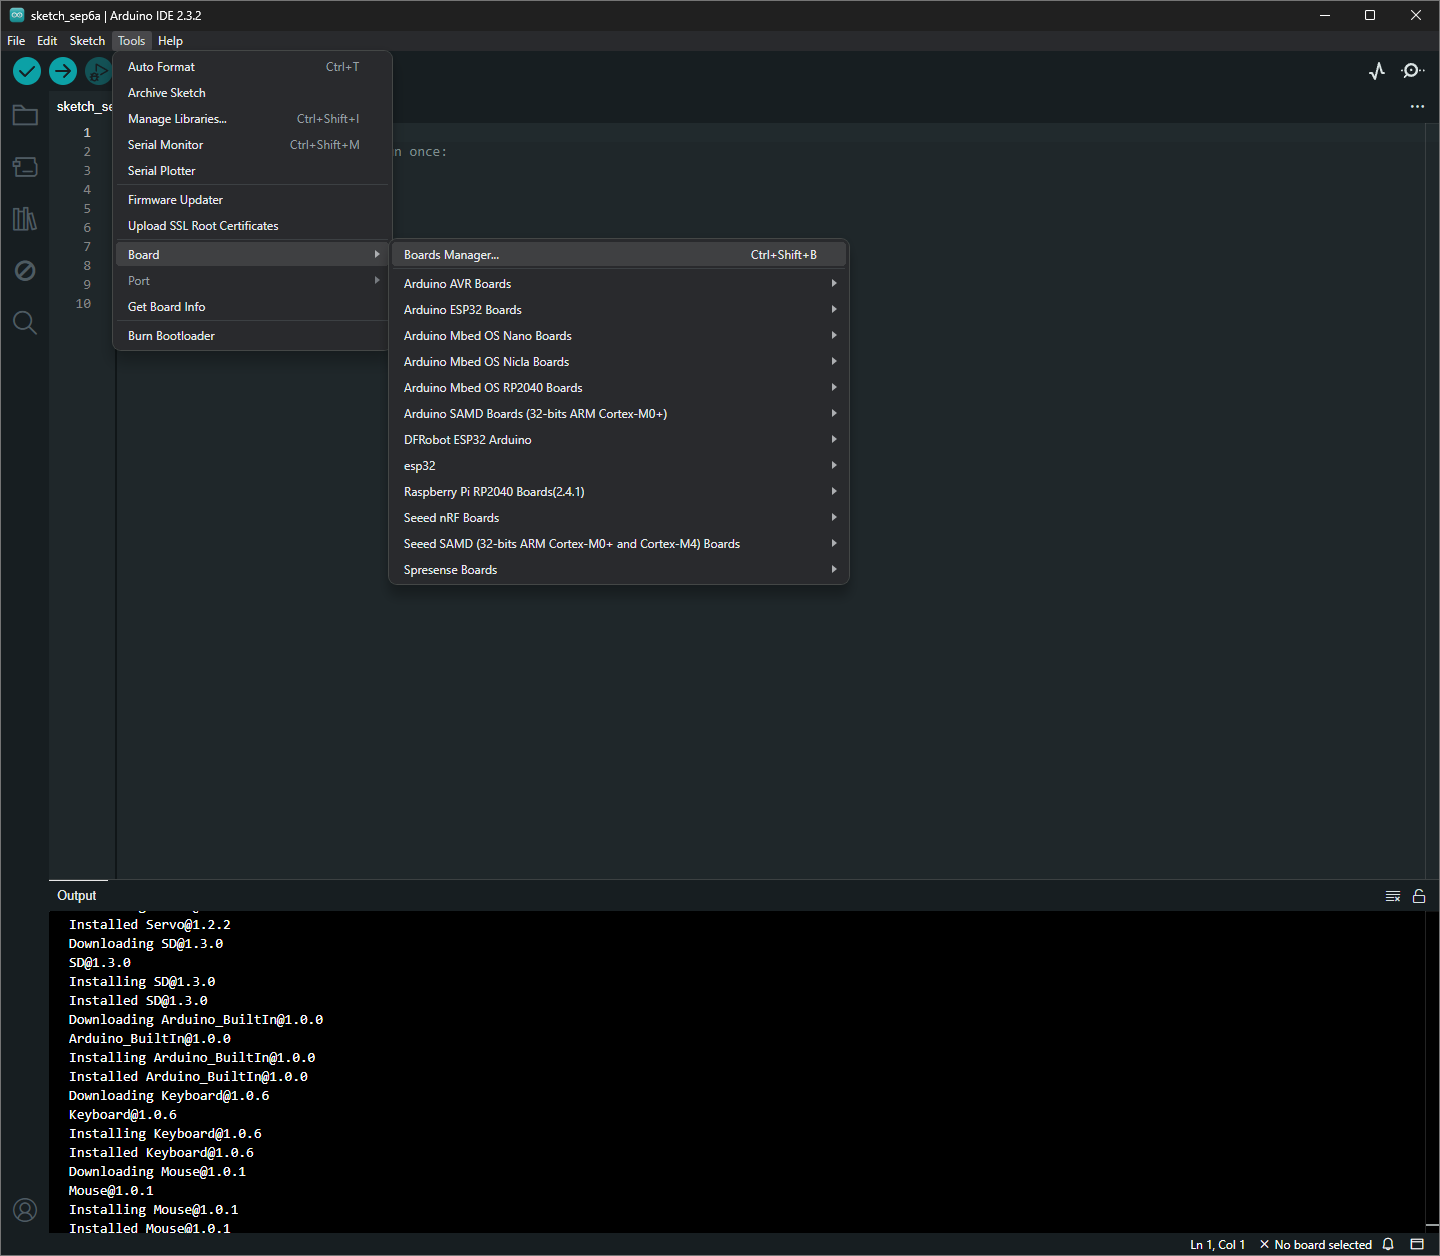
Task: Choose Archive Sketch
Action: point(252,93)
